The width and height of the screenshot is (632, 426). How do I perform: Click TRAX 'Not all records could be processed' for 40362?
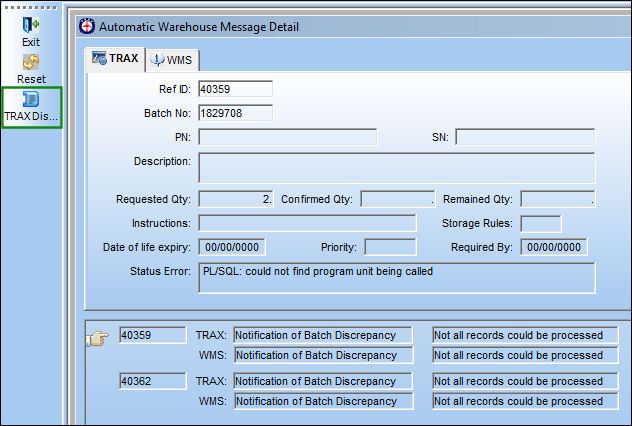point(525,381)
